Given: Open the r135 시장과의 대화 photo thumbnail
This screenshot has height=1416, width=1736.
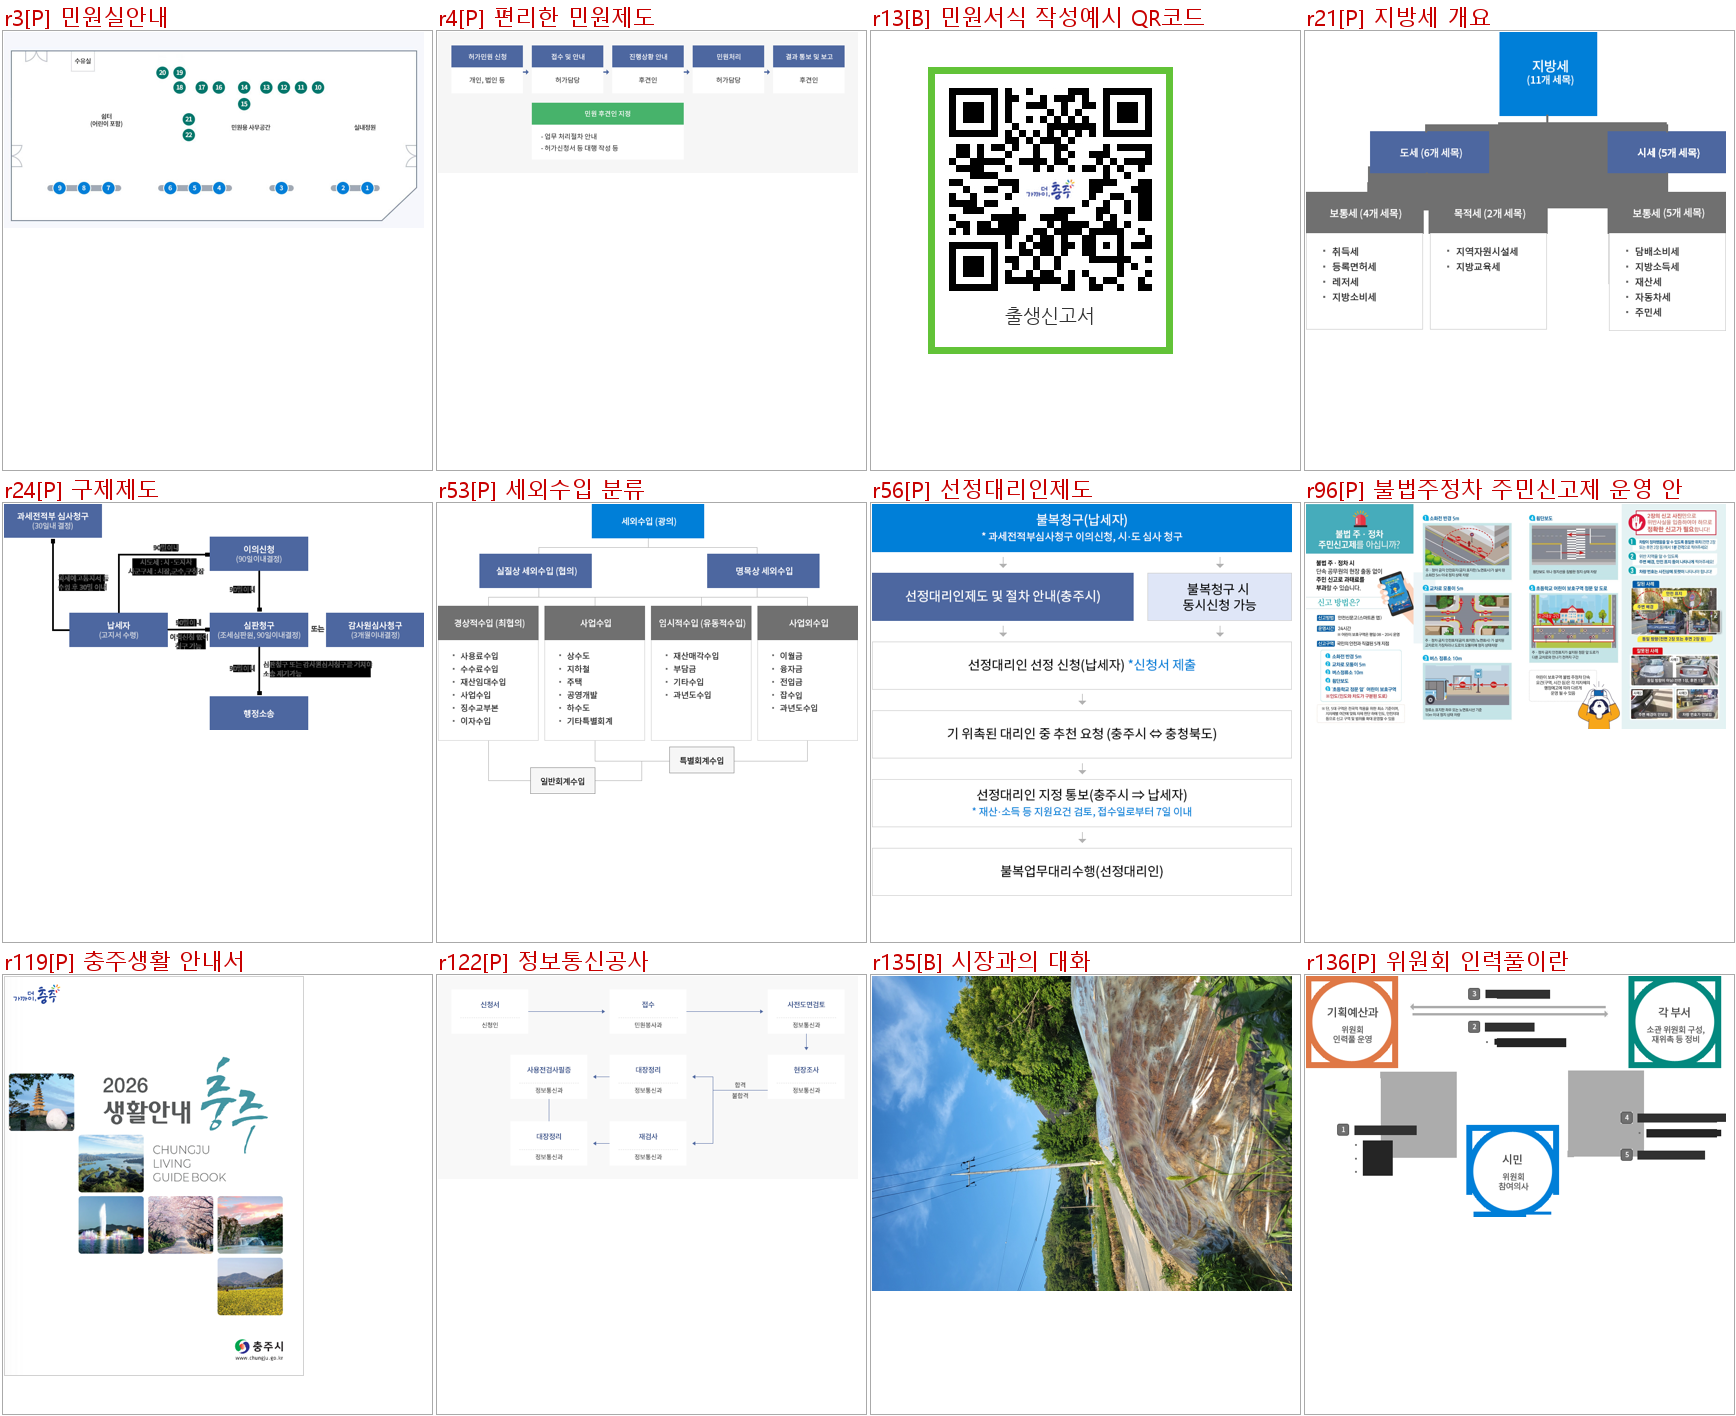Looking at the screenshot, I should click(x=1082, y=1133).
